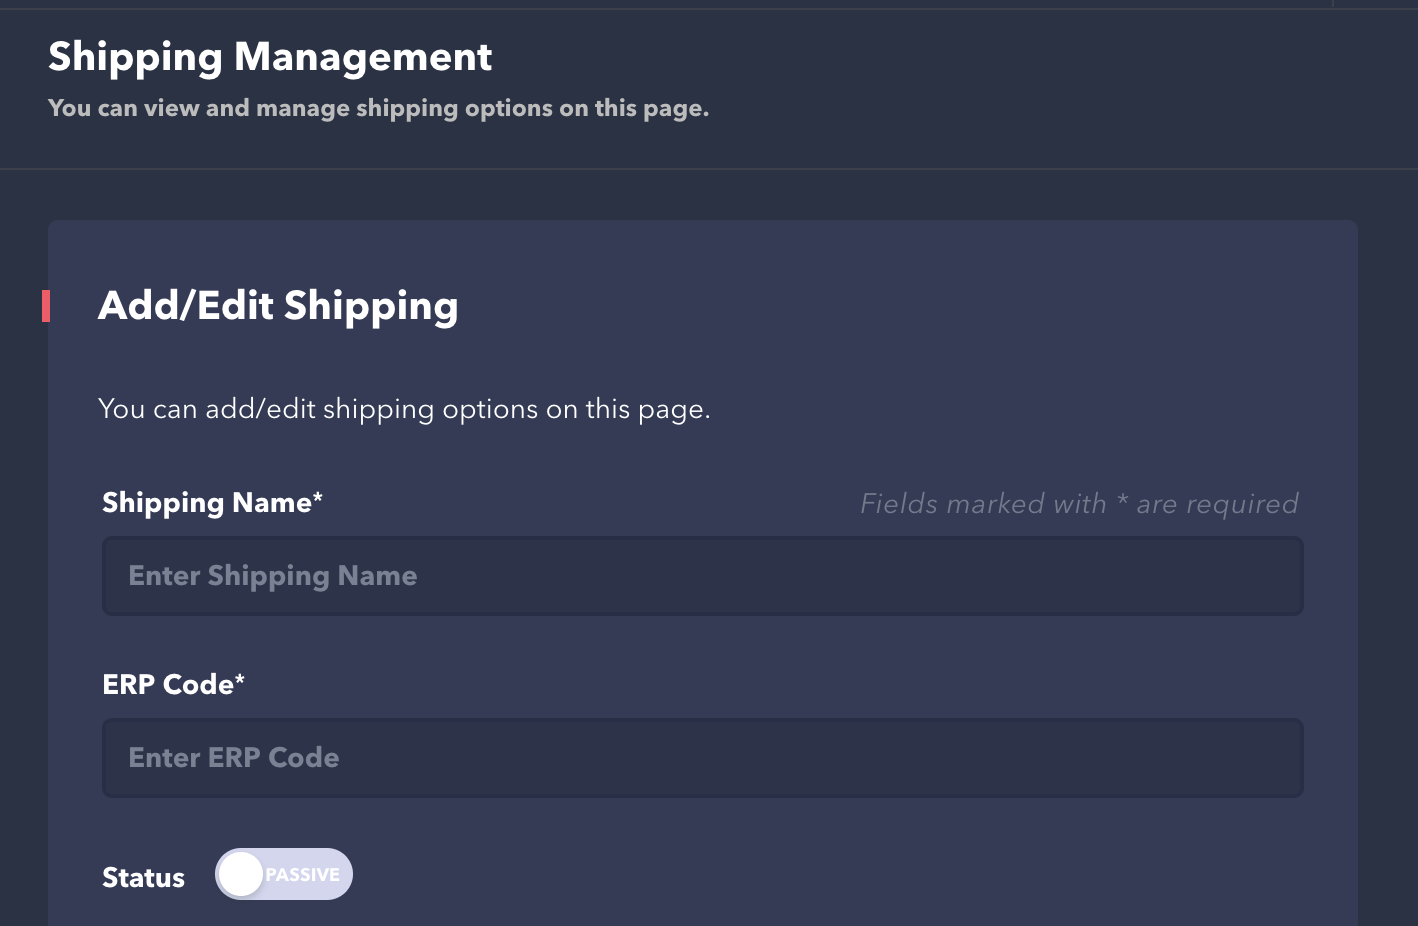Click the Enter Shipping Name placeholder text
The height and width of the screenshot is (926, 1418).
[273, 576]
